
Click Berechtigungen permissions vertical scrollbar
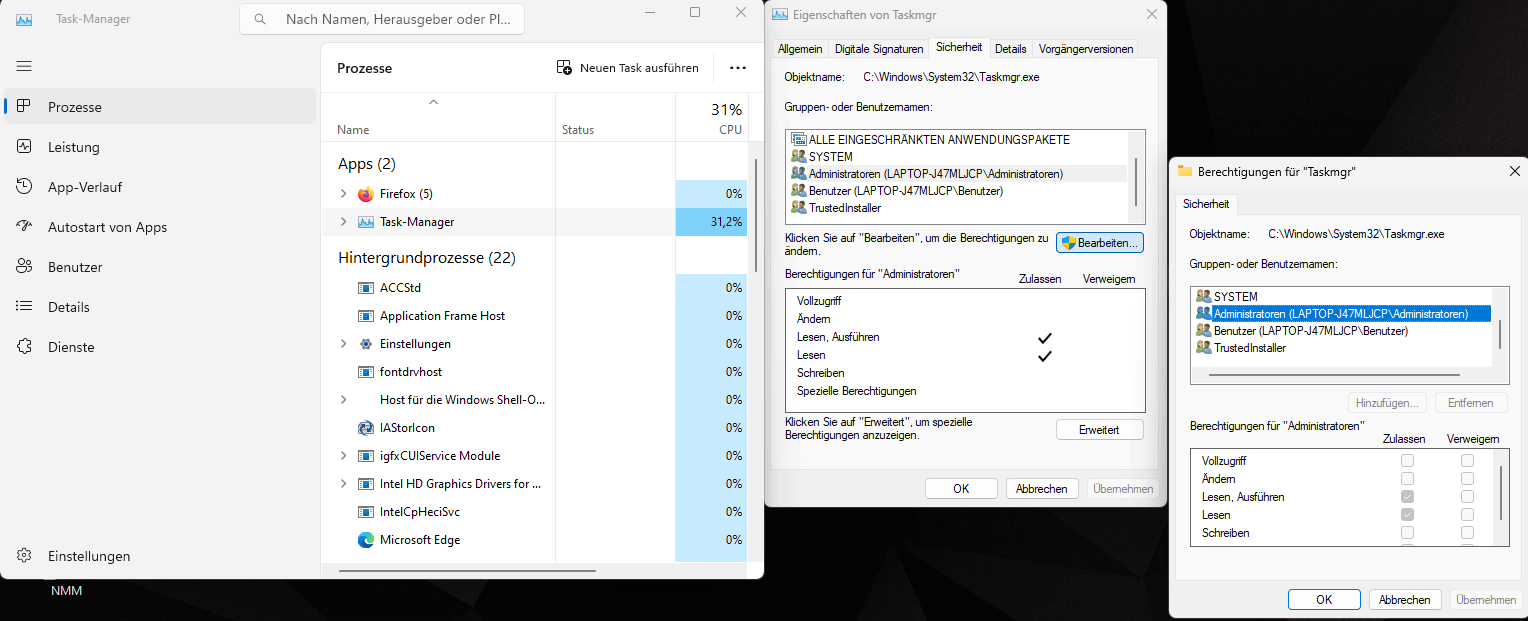tap(1500, 493)
